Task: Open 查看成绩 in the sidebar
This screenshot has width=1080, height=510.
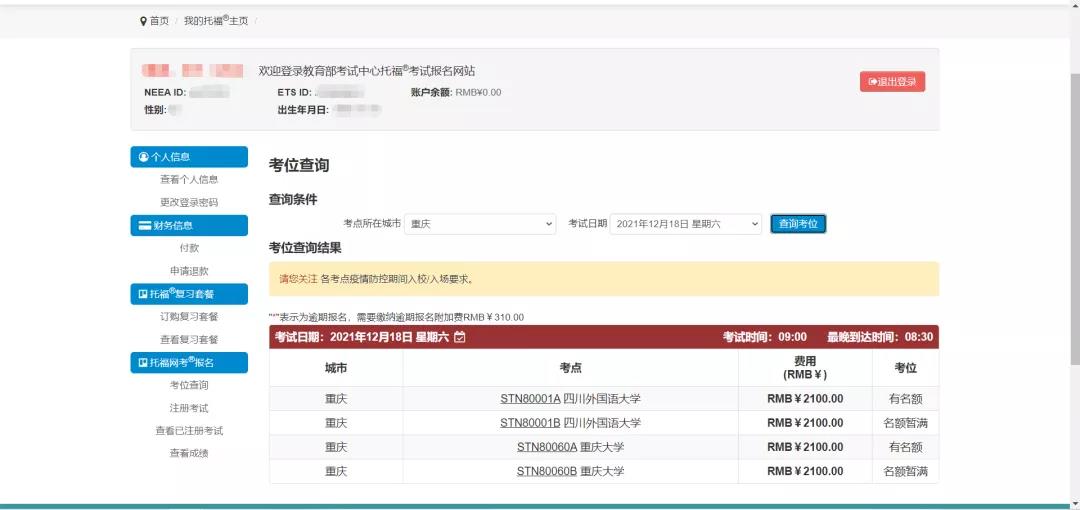Action: click(x=189, y=453)
